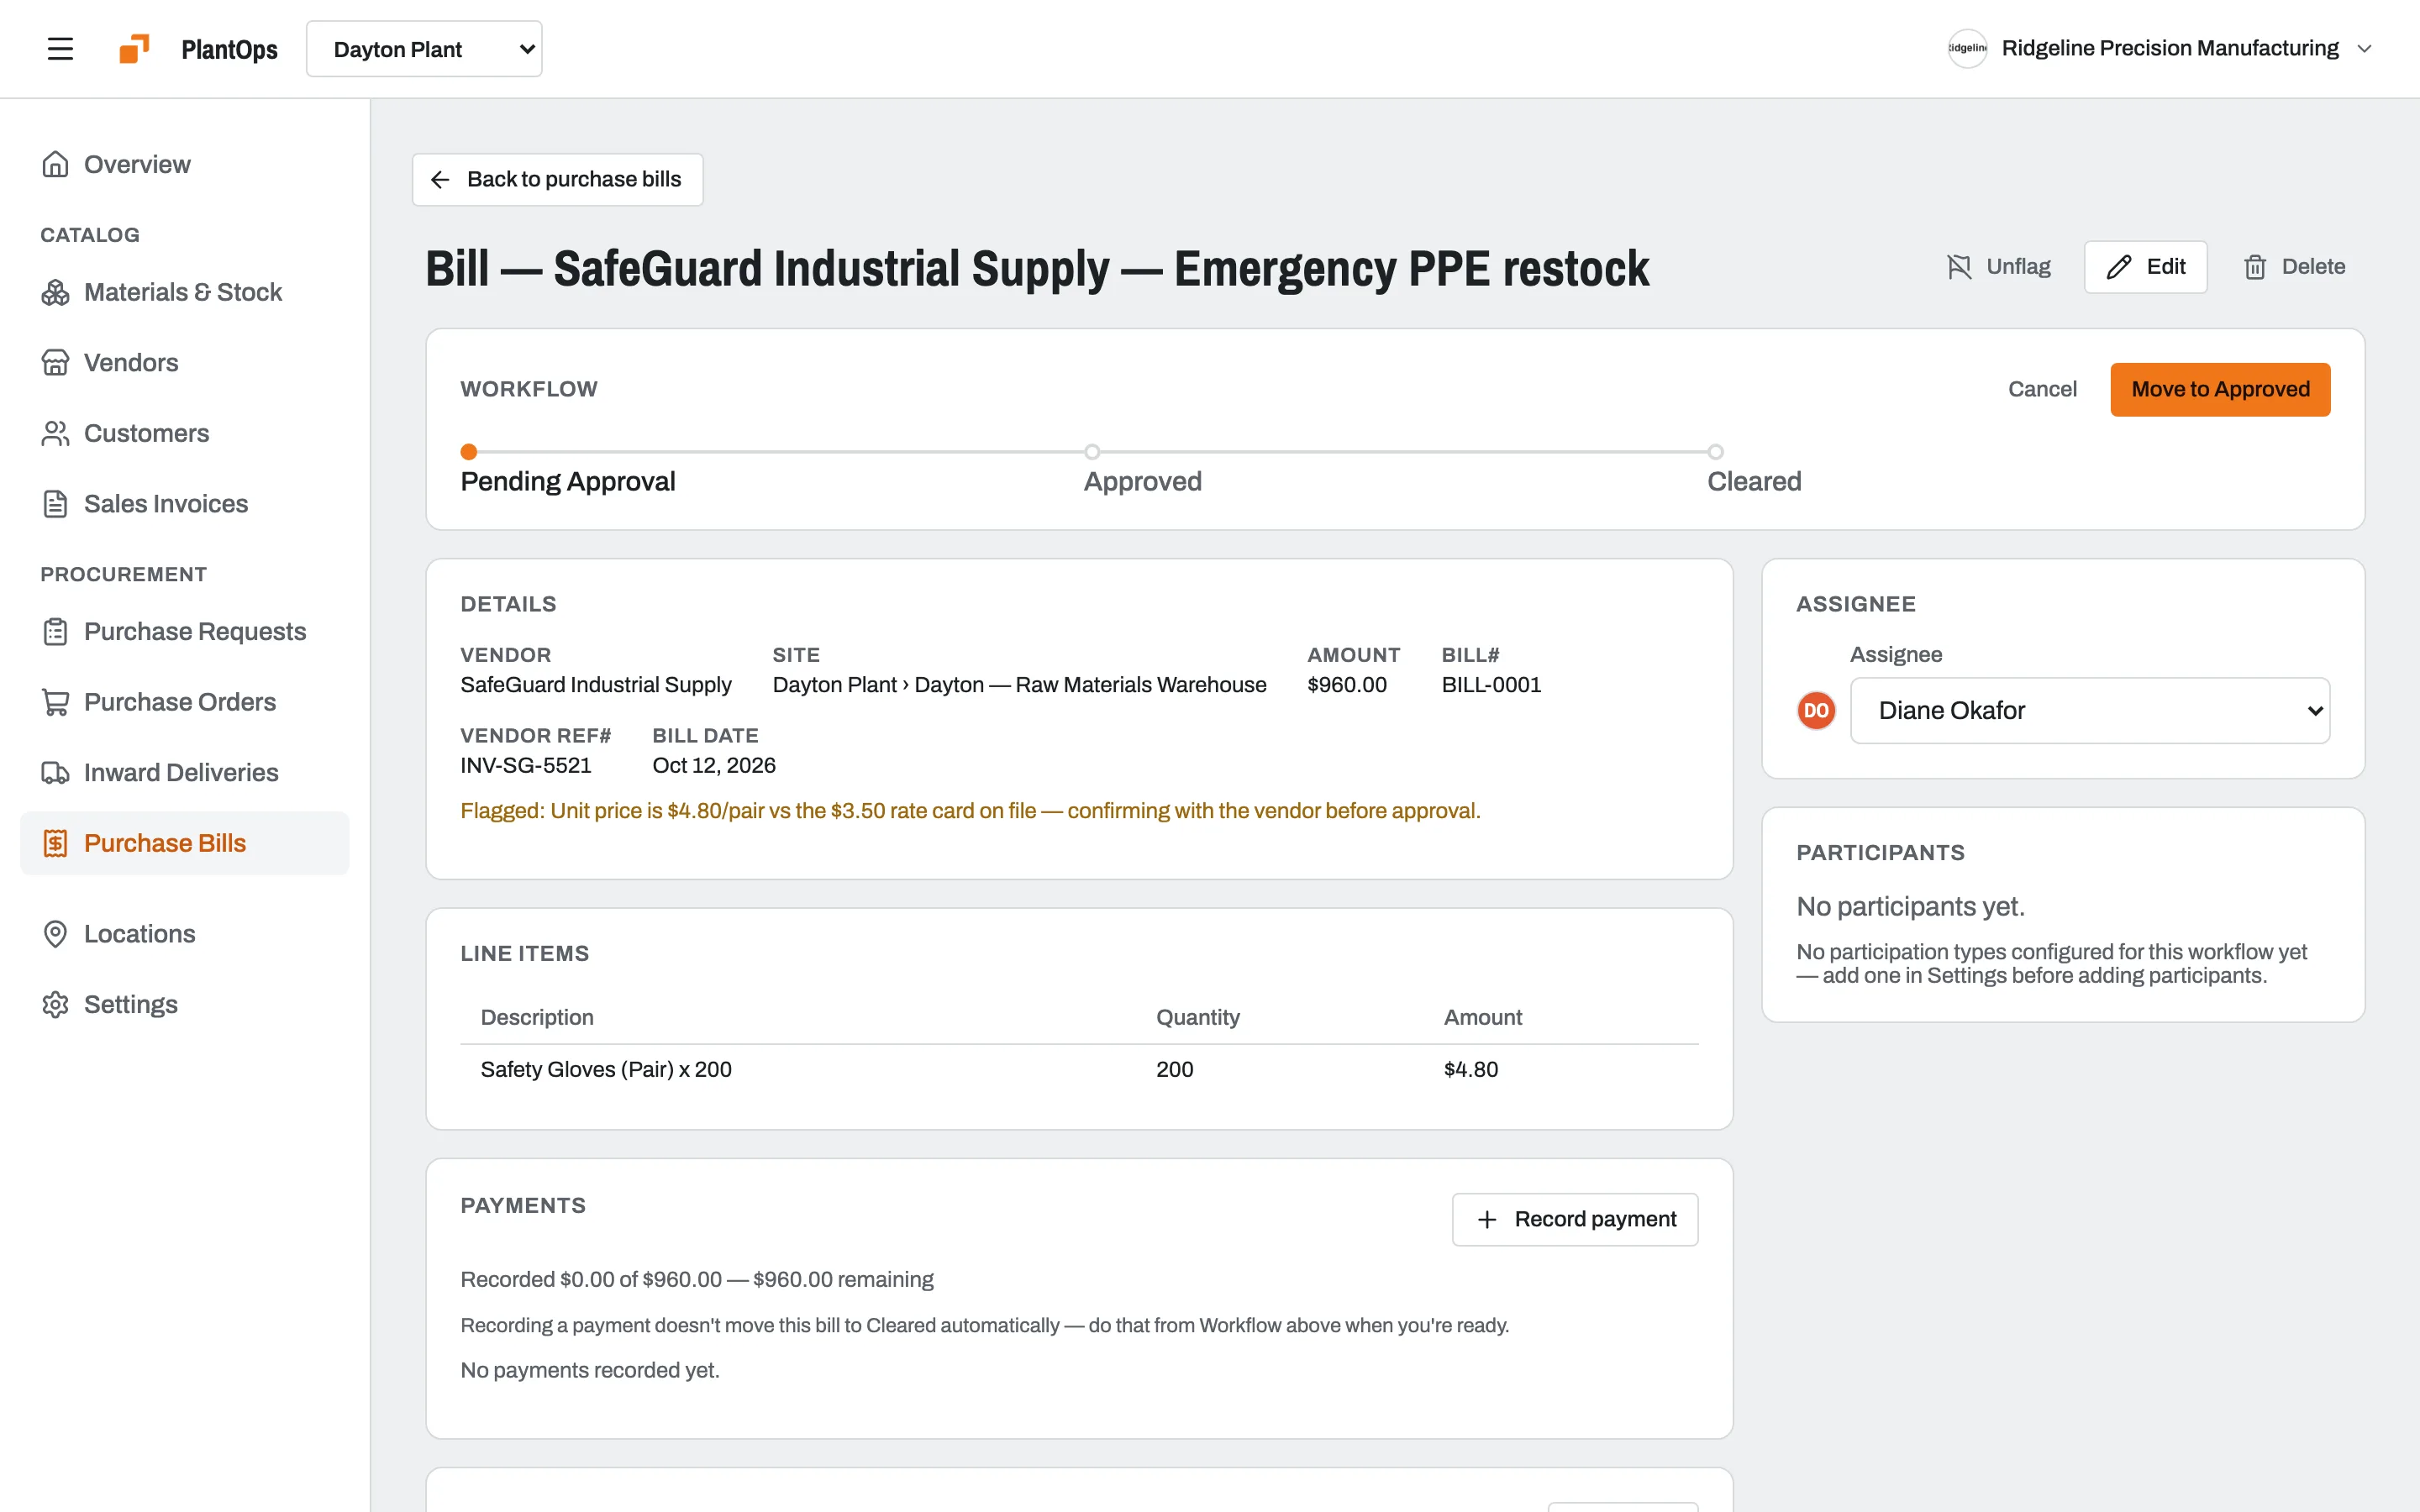
Task: Click the amount $960.00 in details
Action: (x=1346, y=685)
